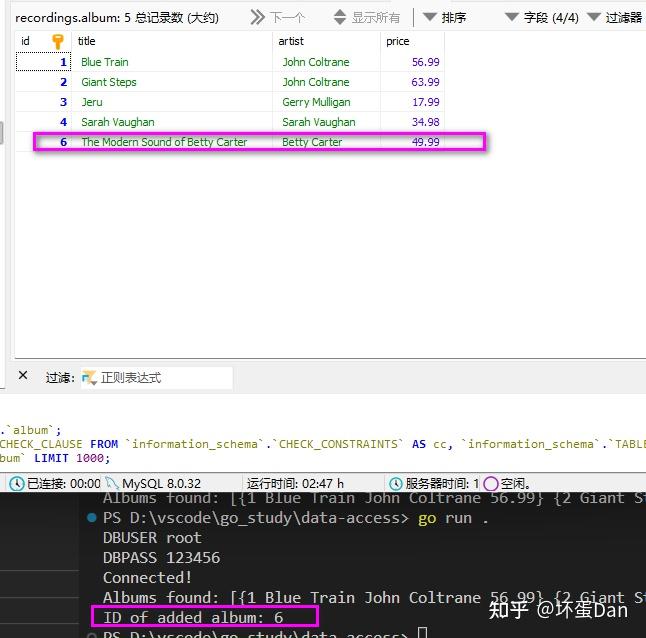
Task: Click the 'DBUSER root' terminal line
Action: tap(152, 538)
